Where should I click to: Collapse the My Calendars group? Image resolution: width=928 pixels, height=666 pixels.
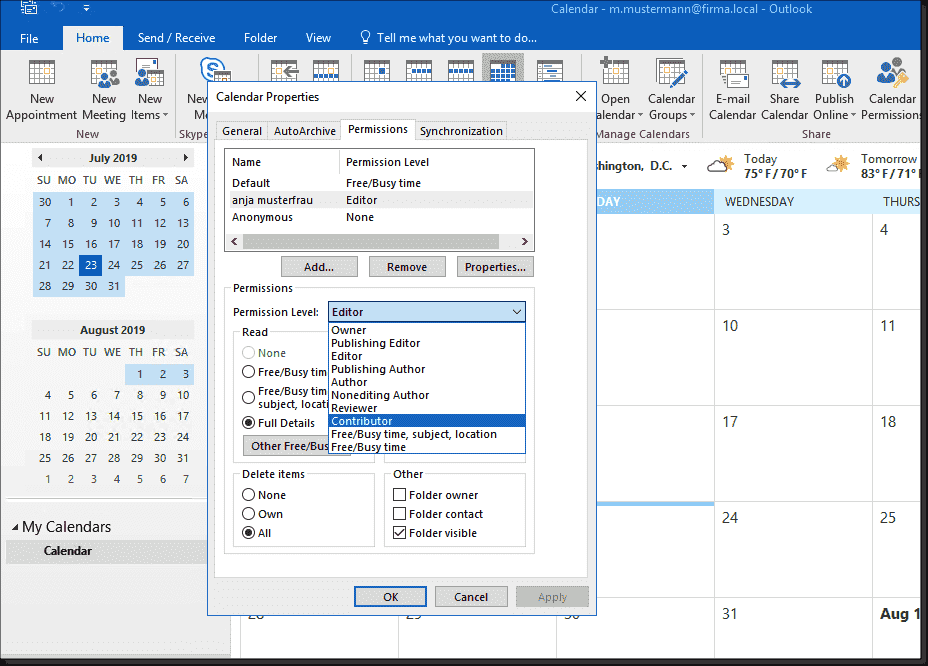click(x=15, y=527)
